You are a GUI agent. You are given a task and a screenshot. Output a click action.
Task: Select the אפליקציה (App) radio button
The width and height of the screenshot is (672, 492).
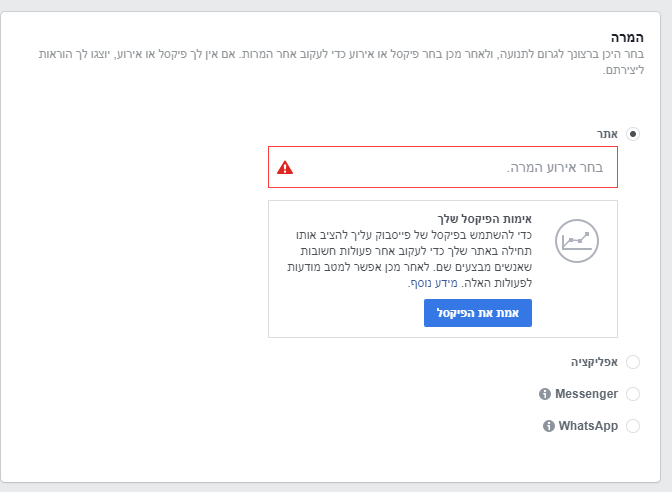pyautogui.click(x=633, y=362)
